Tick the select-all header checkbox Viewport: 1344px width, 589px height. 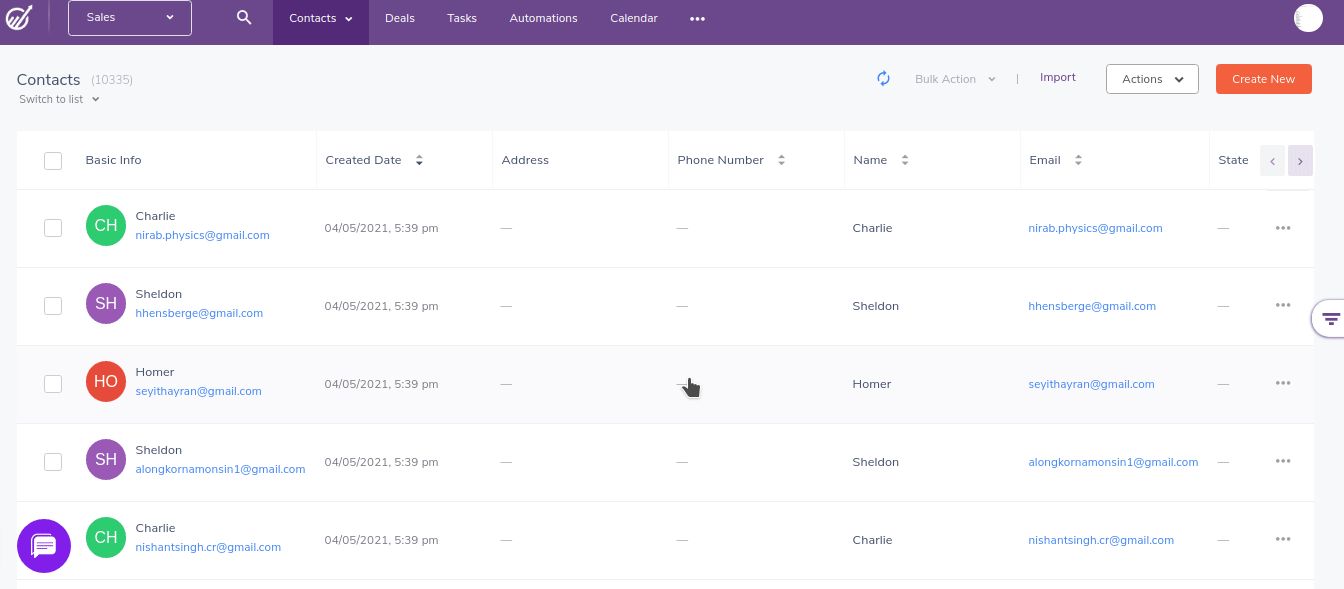[53, 161]
